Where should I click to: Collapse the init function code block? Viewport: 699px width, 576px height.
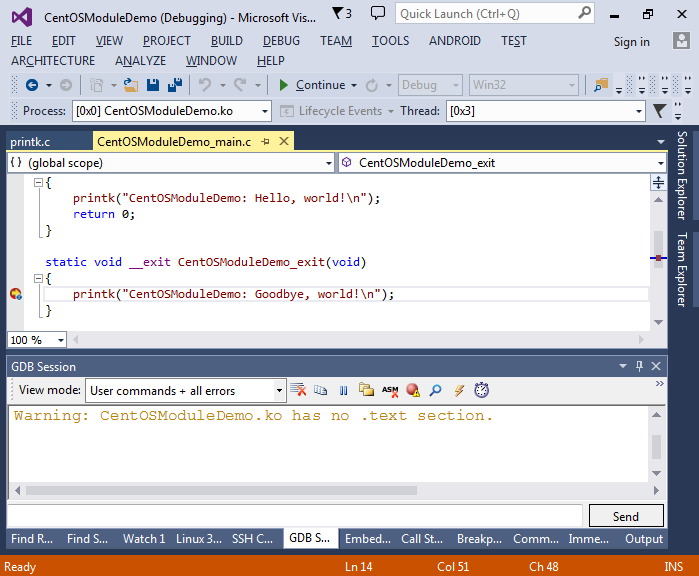pyautogui.click(x=38, y=182)
